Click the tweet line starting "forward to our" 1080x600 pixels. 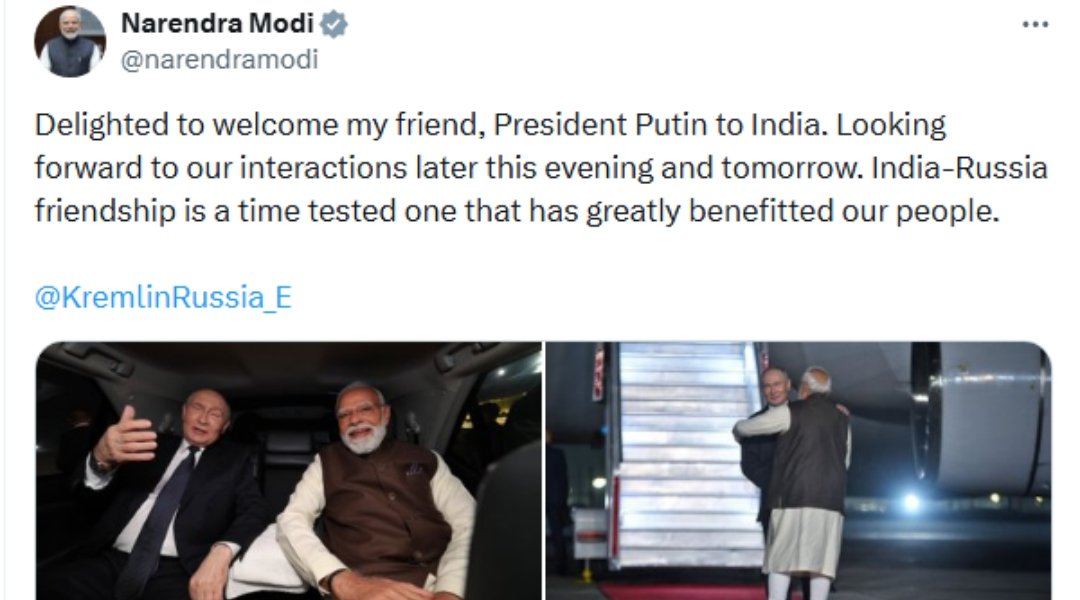point(540,169)
